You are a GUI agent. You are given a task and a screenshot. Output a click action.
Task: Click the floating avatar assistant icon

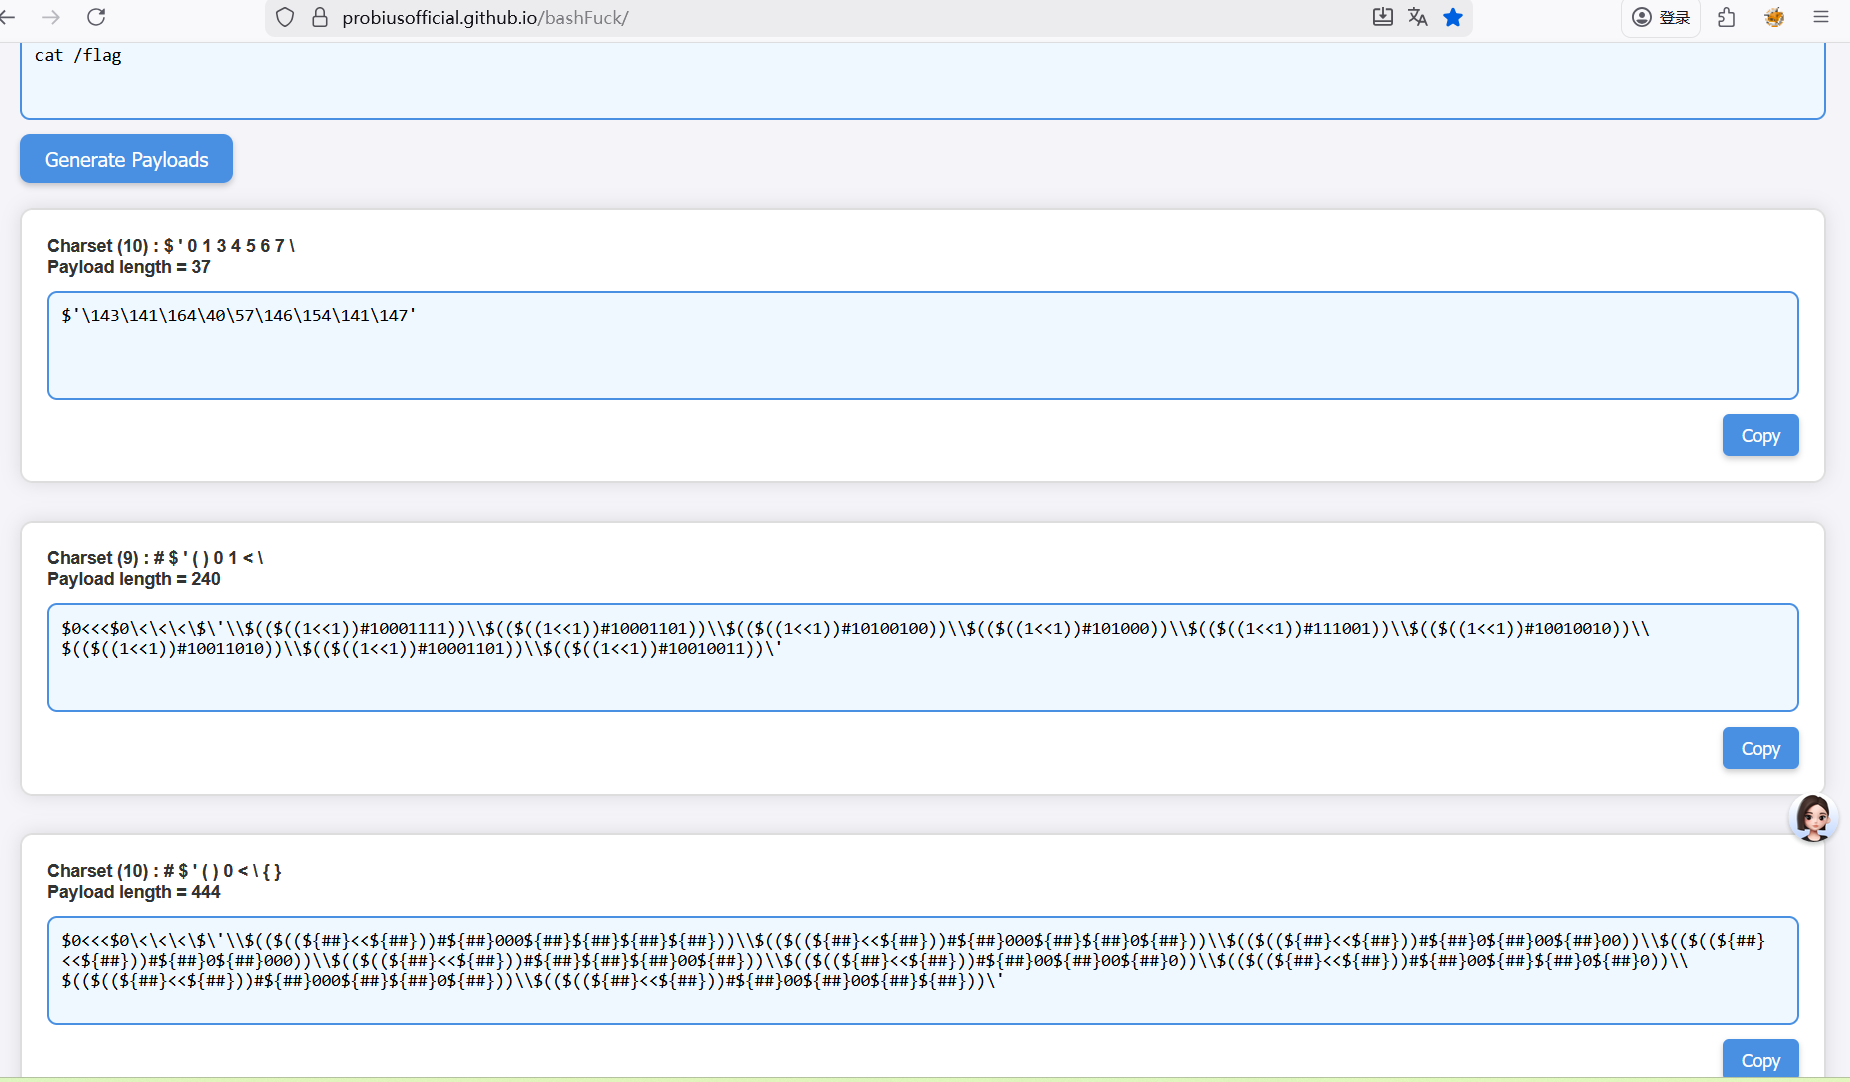click(1813, 817)
